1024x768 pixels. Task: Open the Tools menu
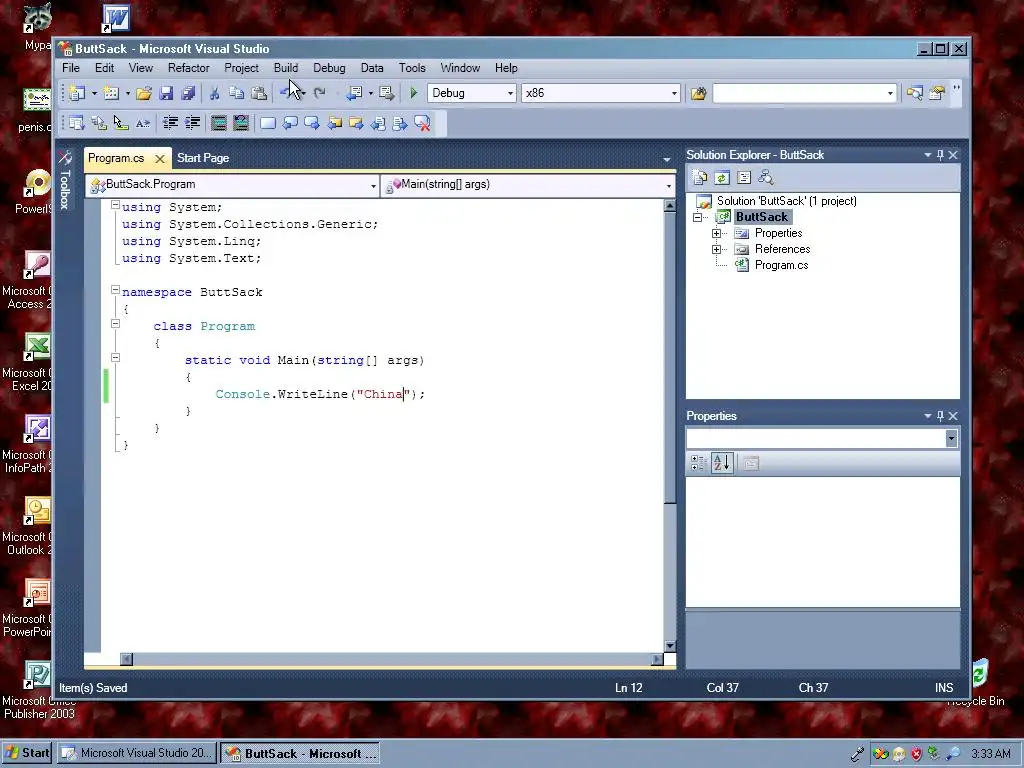coord(412,68)
